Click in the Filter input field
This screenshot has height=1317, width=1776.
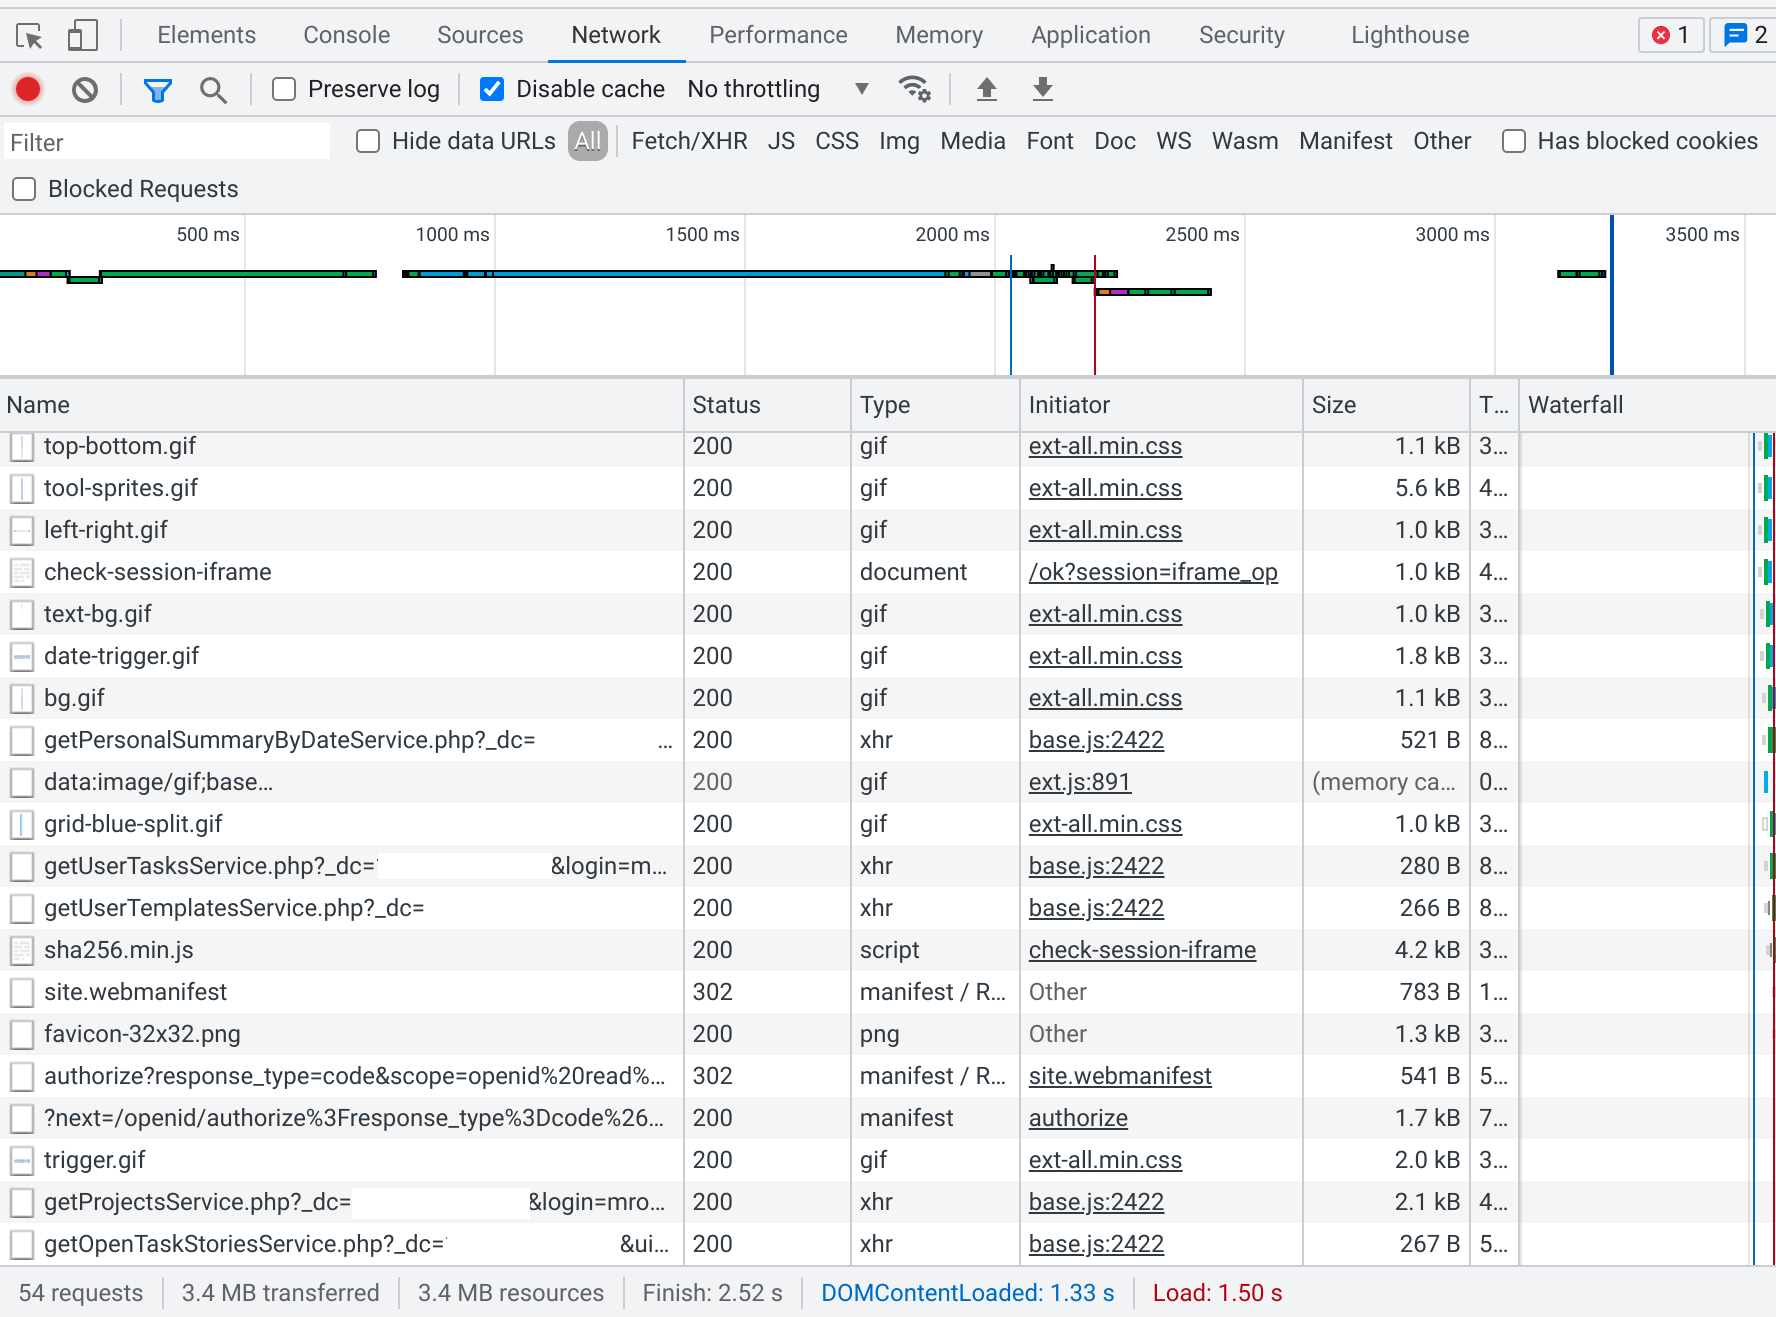point(166,141)
